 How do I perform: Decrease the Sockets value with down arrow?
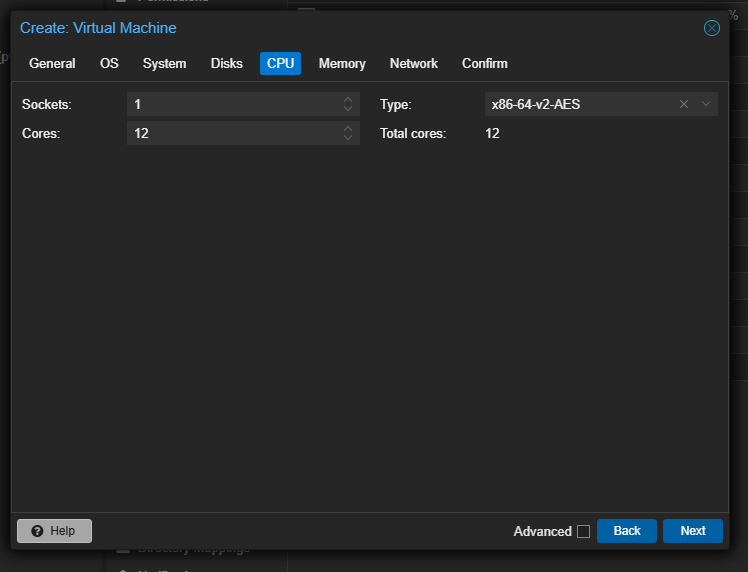click(x=348, y=109)
